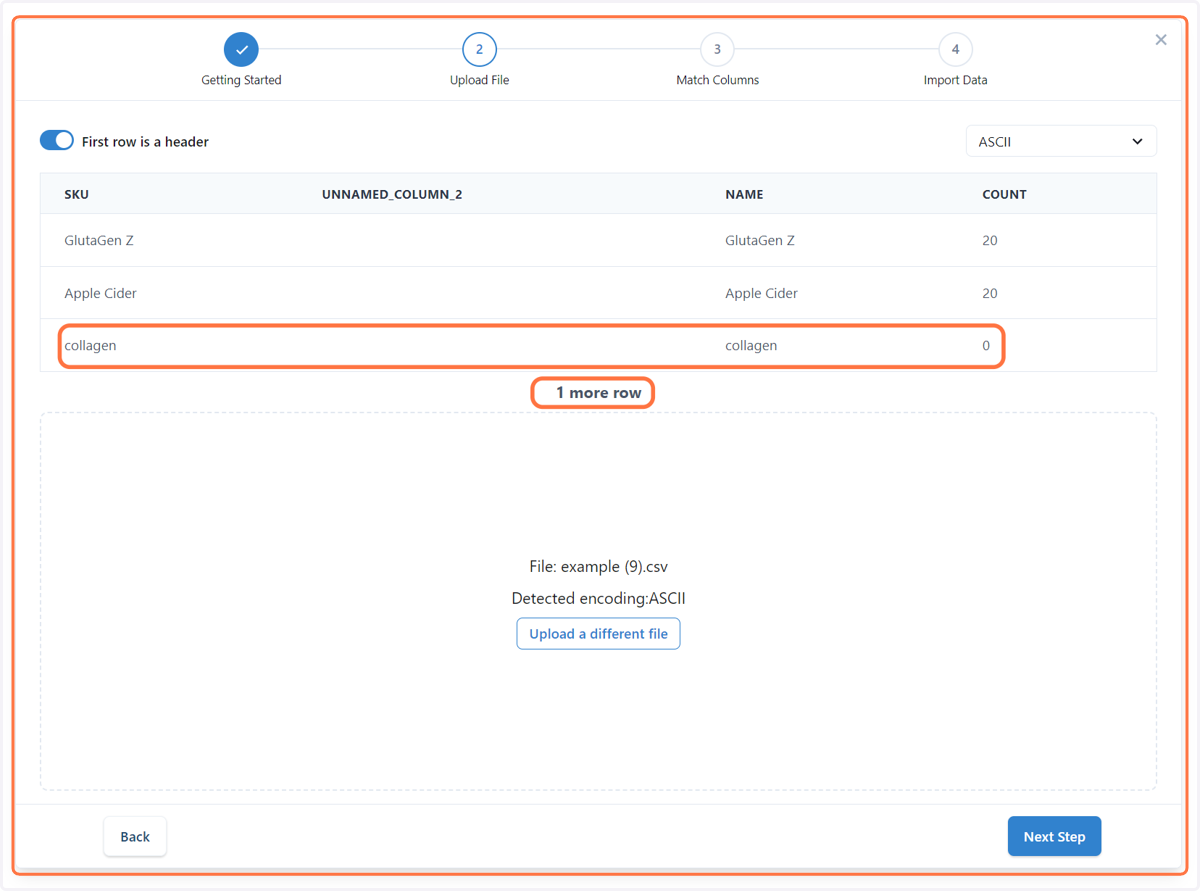Screen dimensions: 1200x891
Task: Select Apple Cider in the SKU column
Action: [100, 293]
